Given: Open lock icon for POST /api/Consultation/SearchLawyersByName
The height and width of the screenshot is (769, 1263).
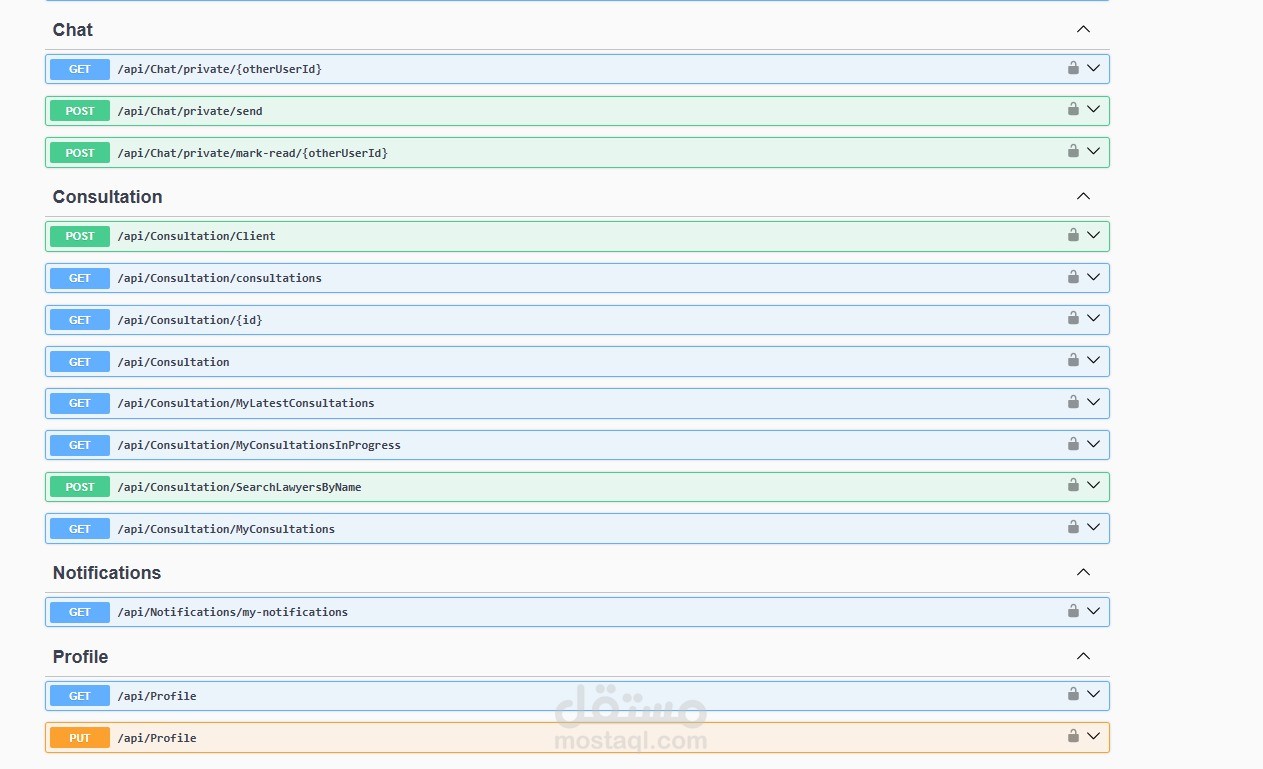Looking at the screenshot, I should pyautogui.click(x=1072, y=486).
